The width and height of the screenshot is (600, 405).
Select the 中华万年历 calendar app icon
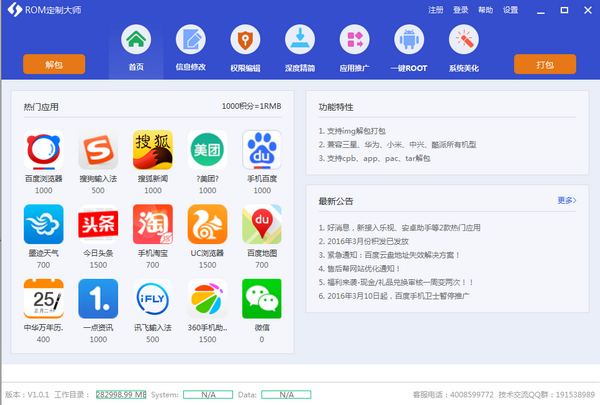click(44, 299)
